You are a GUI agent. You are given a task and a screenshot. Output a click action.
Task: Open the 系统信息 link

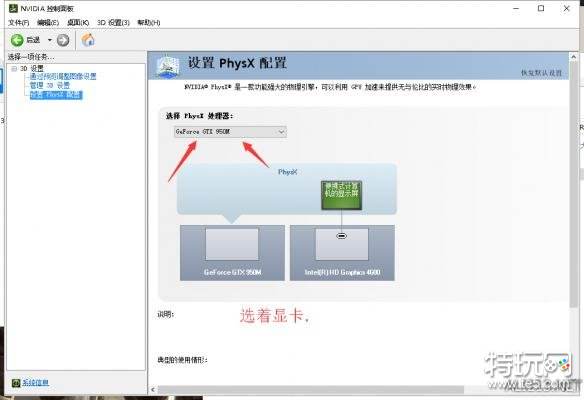(35, 383)
